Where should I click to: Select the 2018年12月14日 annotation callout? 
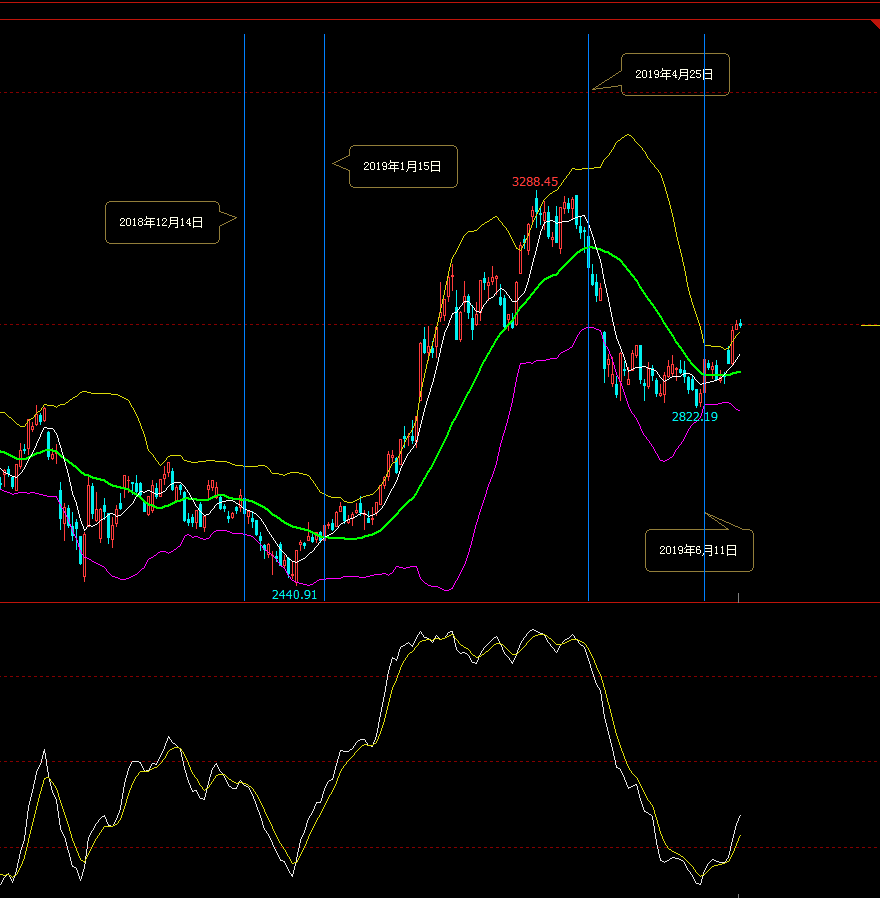coord(161,222)
